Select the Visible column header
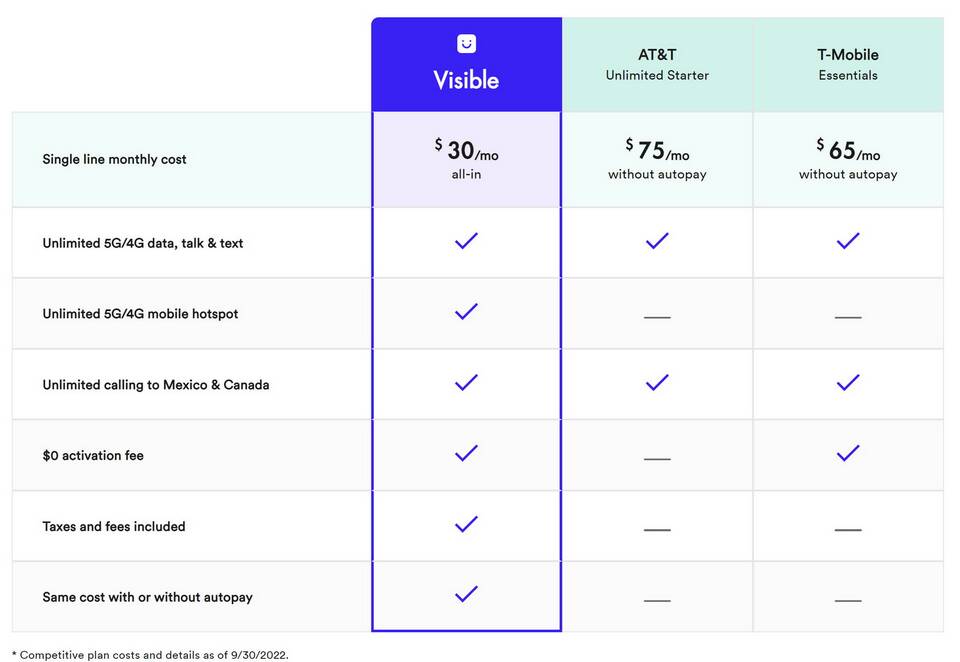Viewport: 960px width, 662px height. click(x=467, y=64)
